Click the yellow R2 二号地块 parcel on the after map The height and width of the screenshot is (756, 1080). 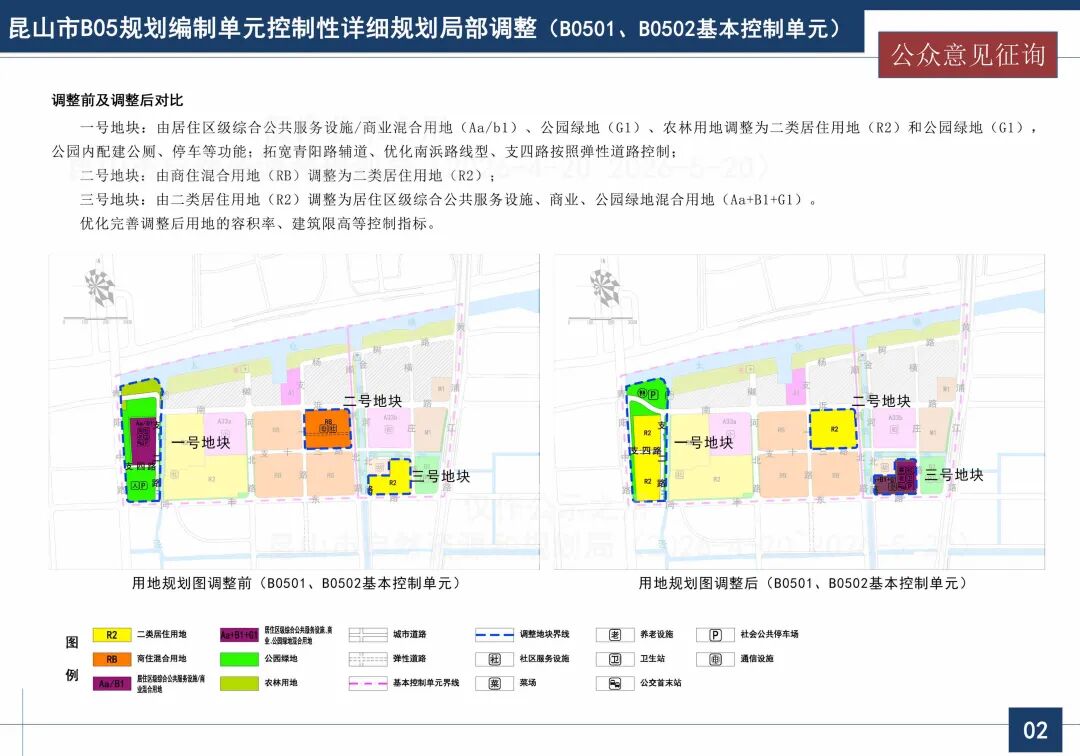tap(833, 430)
